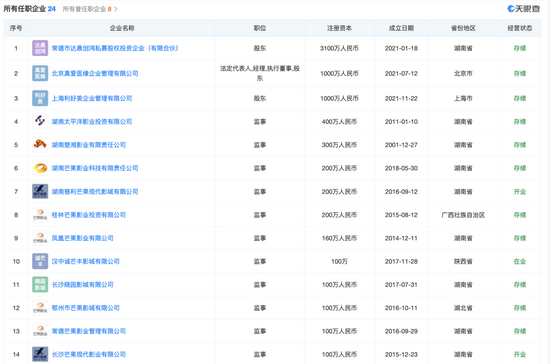Click 上海市 region cell
Screen dimensions: 550x364
coord(463,98)
